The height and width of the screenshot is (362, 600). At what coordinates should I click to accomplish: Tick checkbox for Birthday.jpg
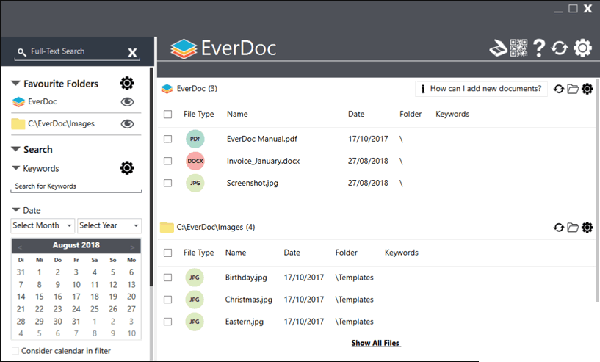coord(168,277)
